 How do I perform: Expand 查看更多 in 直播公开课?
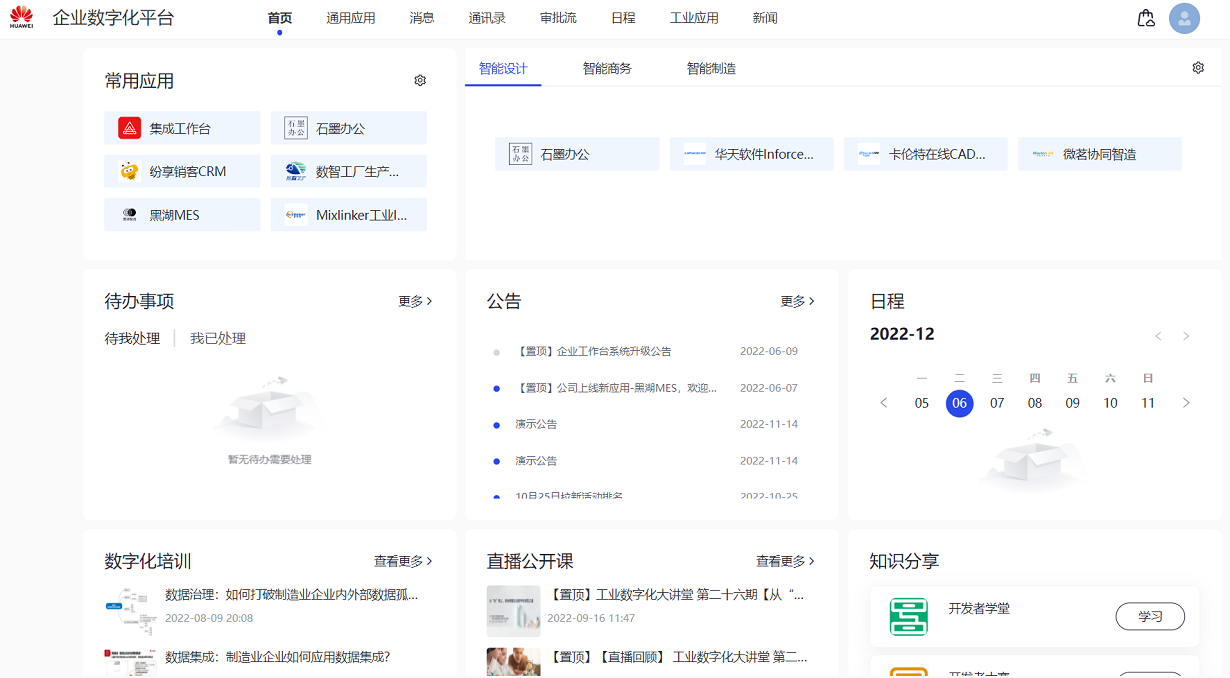point(785,561)
